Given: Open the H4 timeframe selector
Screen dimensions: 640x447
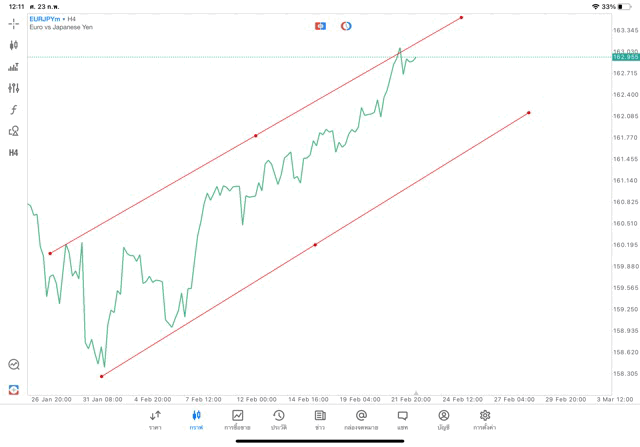Looking at the screenshot, I should [14, 153].
